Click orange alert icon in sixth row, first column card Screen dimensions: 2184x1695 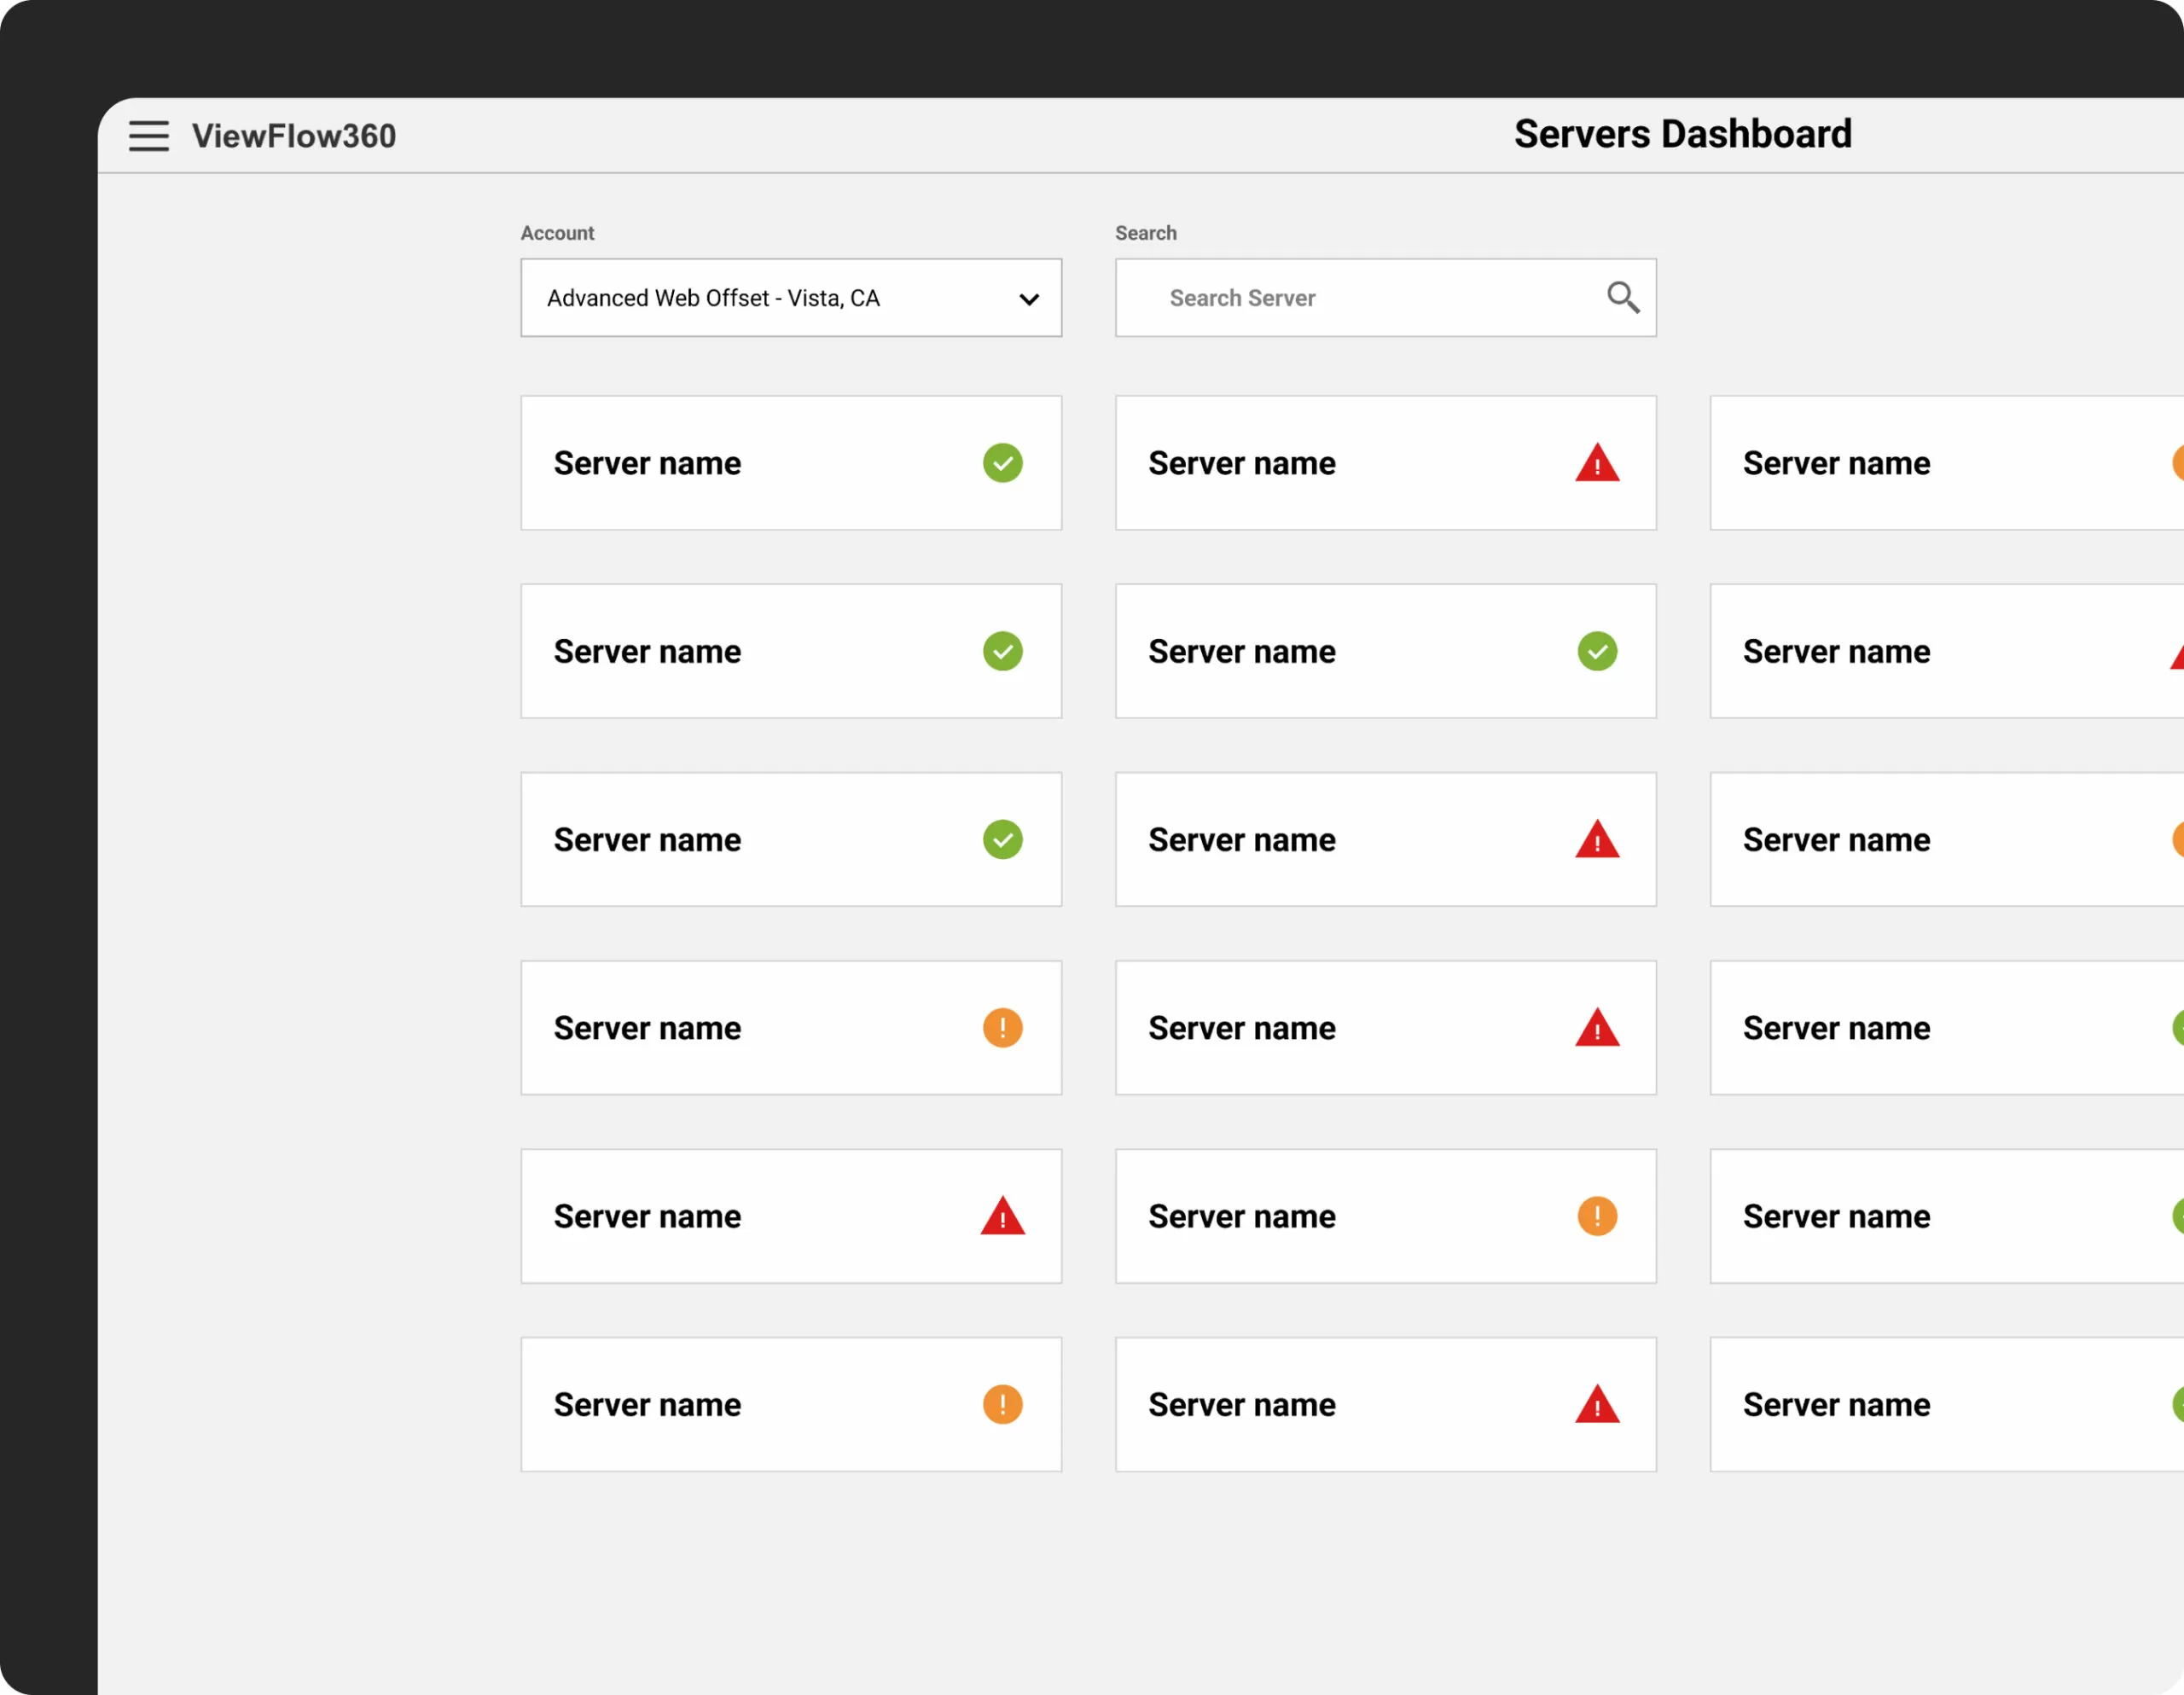pyautogui.click(x=1003, y=1404)
